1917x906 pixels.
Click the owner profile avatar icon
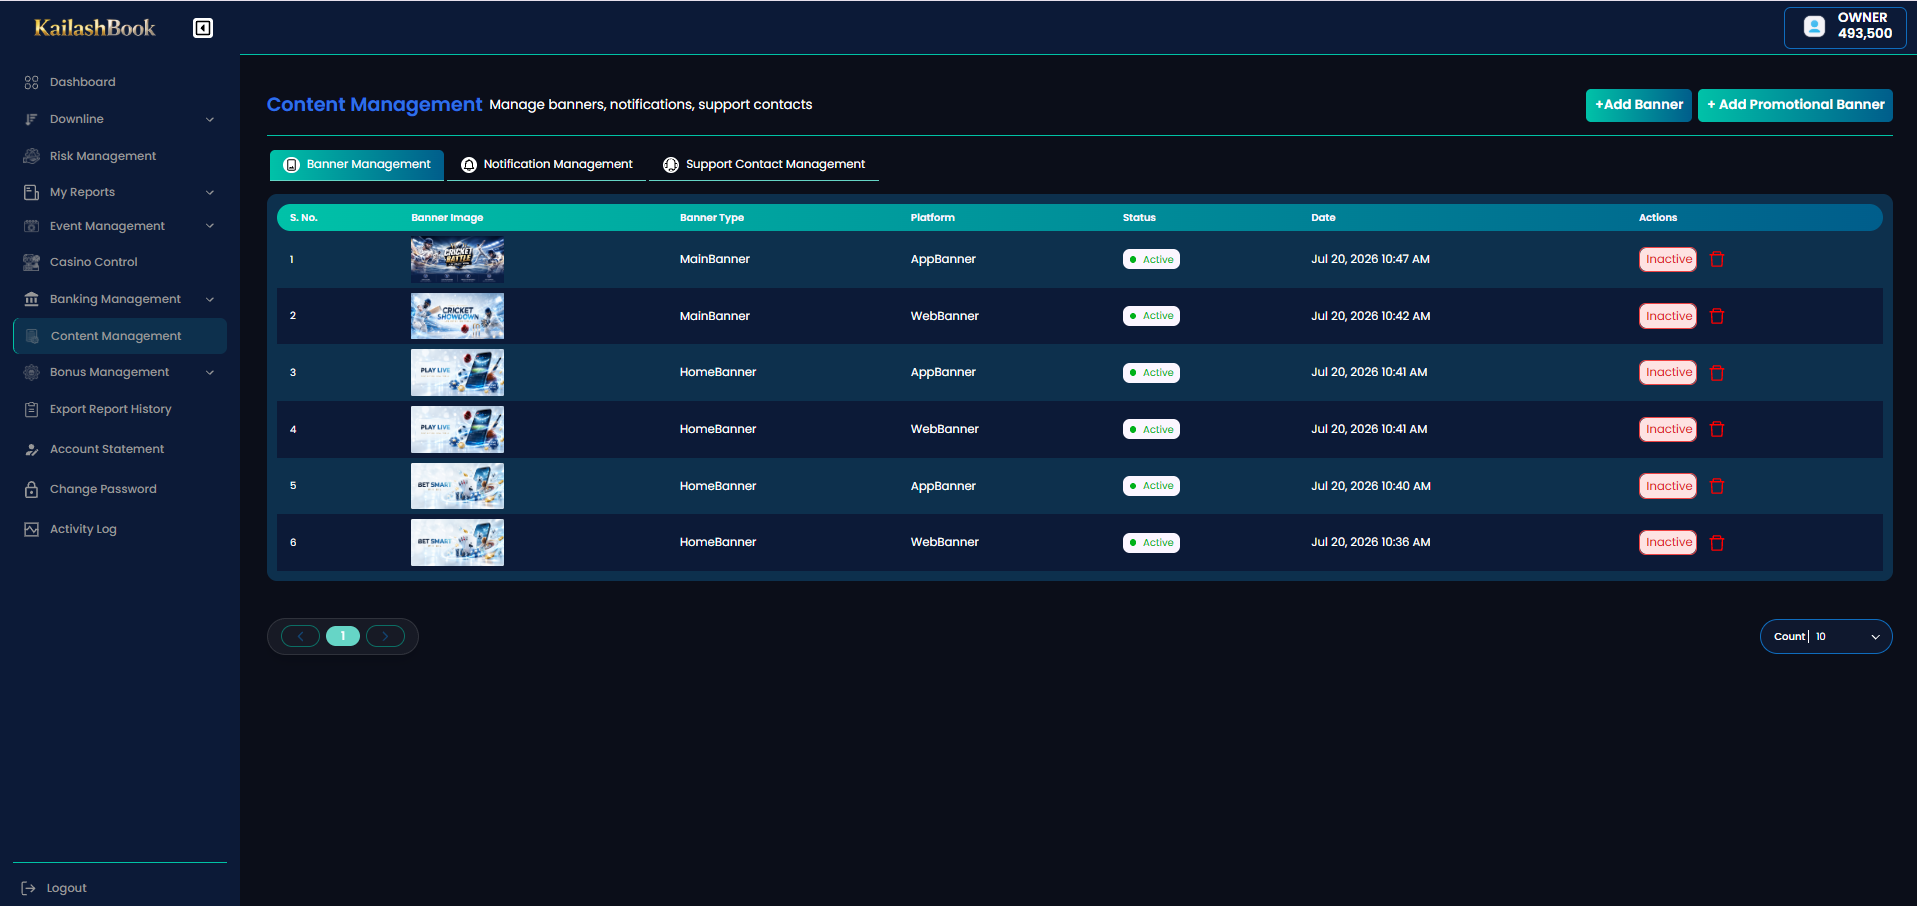click(1814, 27)
